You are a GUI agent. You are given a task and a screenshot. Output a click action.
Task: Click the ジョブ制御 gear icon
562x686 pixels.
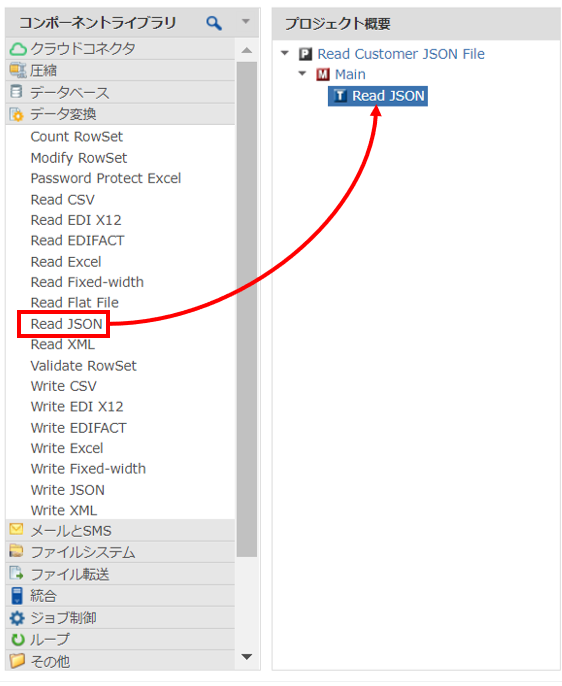(17, 618)
